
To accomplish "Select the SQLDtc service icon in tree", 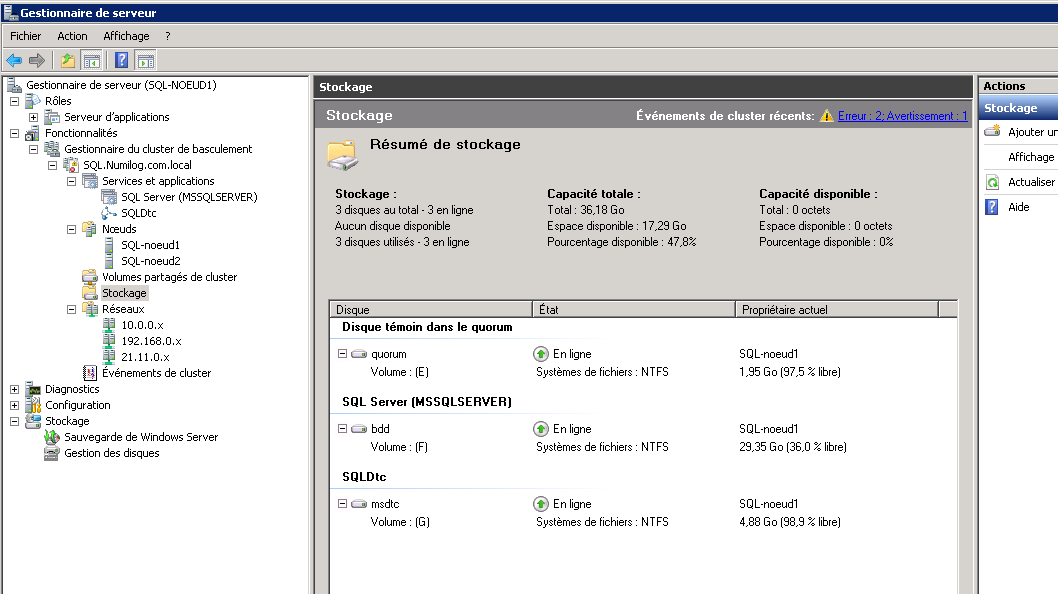I will point(110,213).
